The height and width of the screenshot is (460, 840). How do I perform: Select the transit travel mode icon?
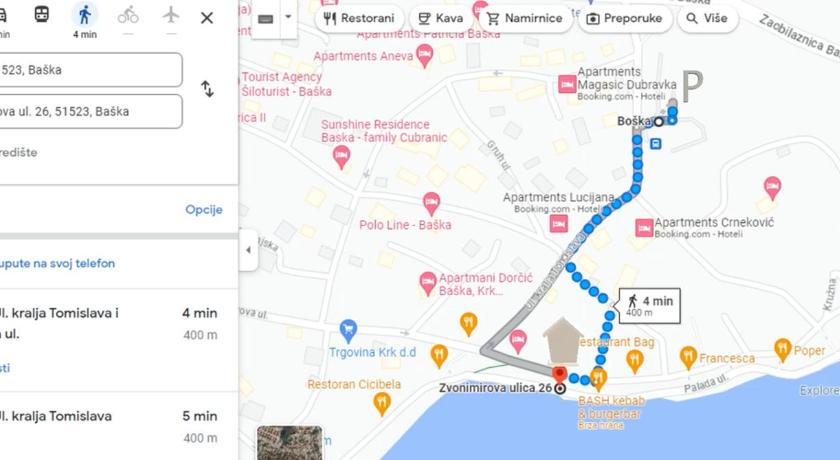[x=42, y=14]
